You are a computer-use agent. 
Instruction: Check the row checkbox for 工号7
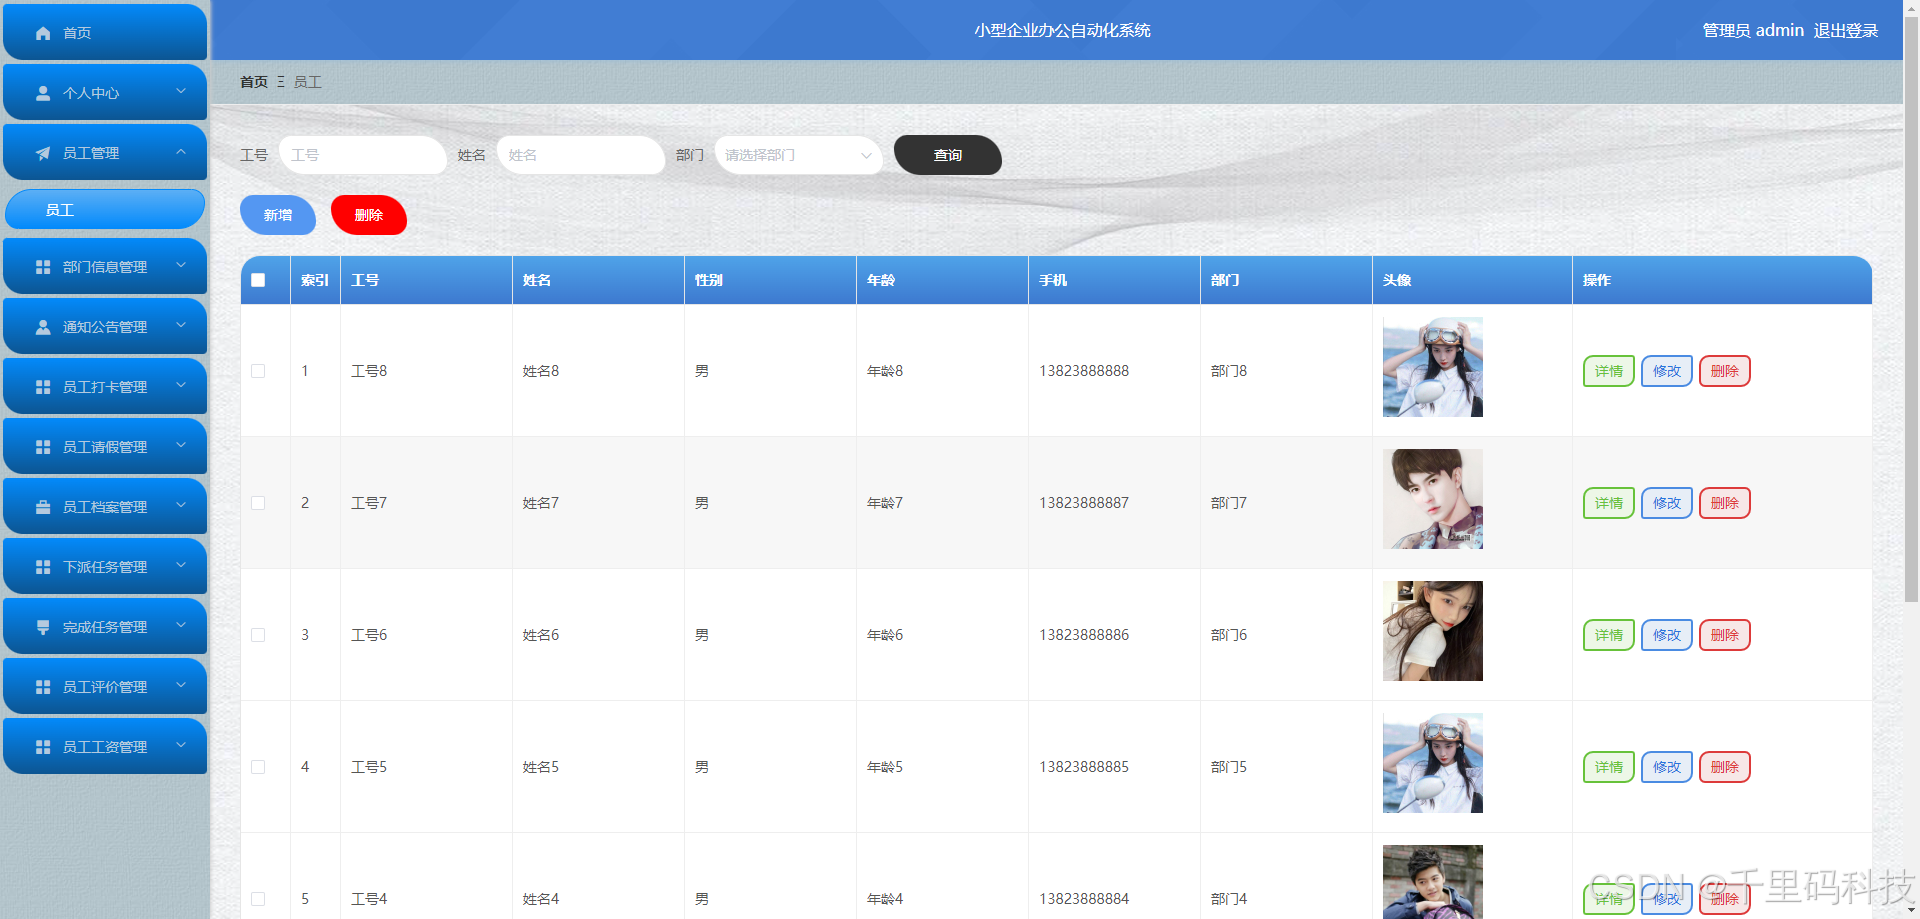click(258, 503)
